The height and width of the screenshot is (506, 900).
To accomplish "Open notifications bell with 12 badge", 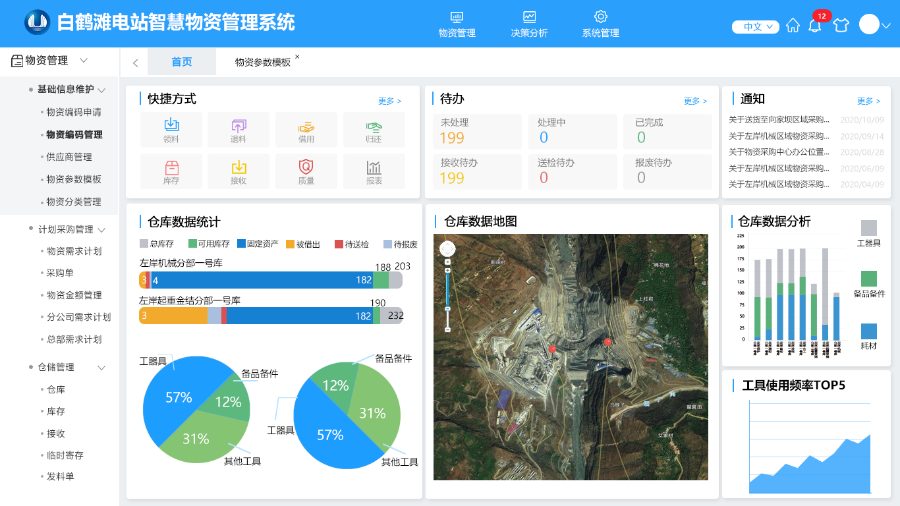I will [815, 25].
